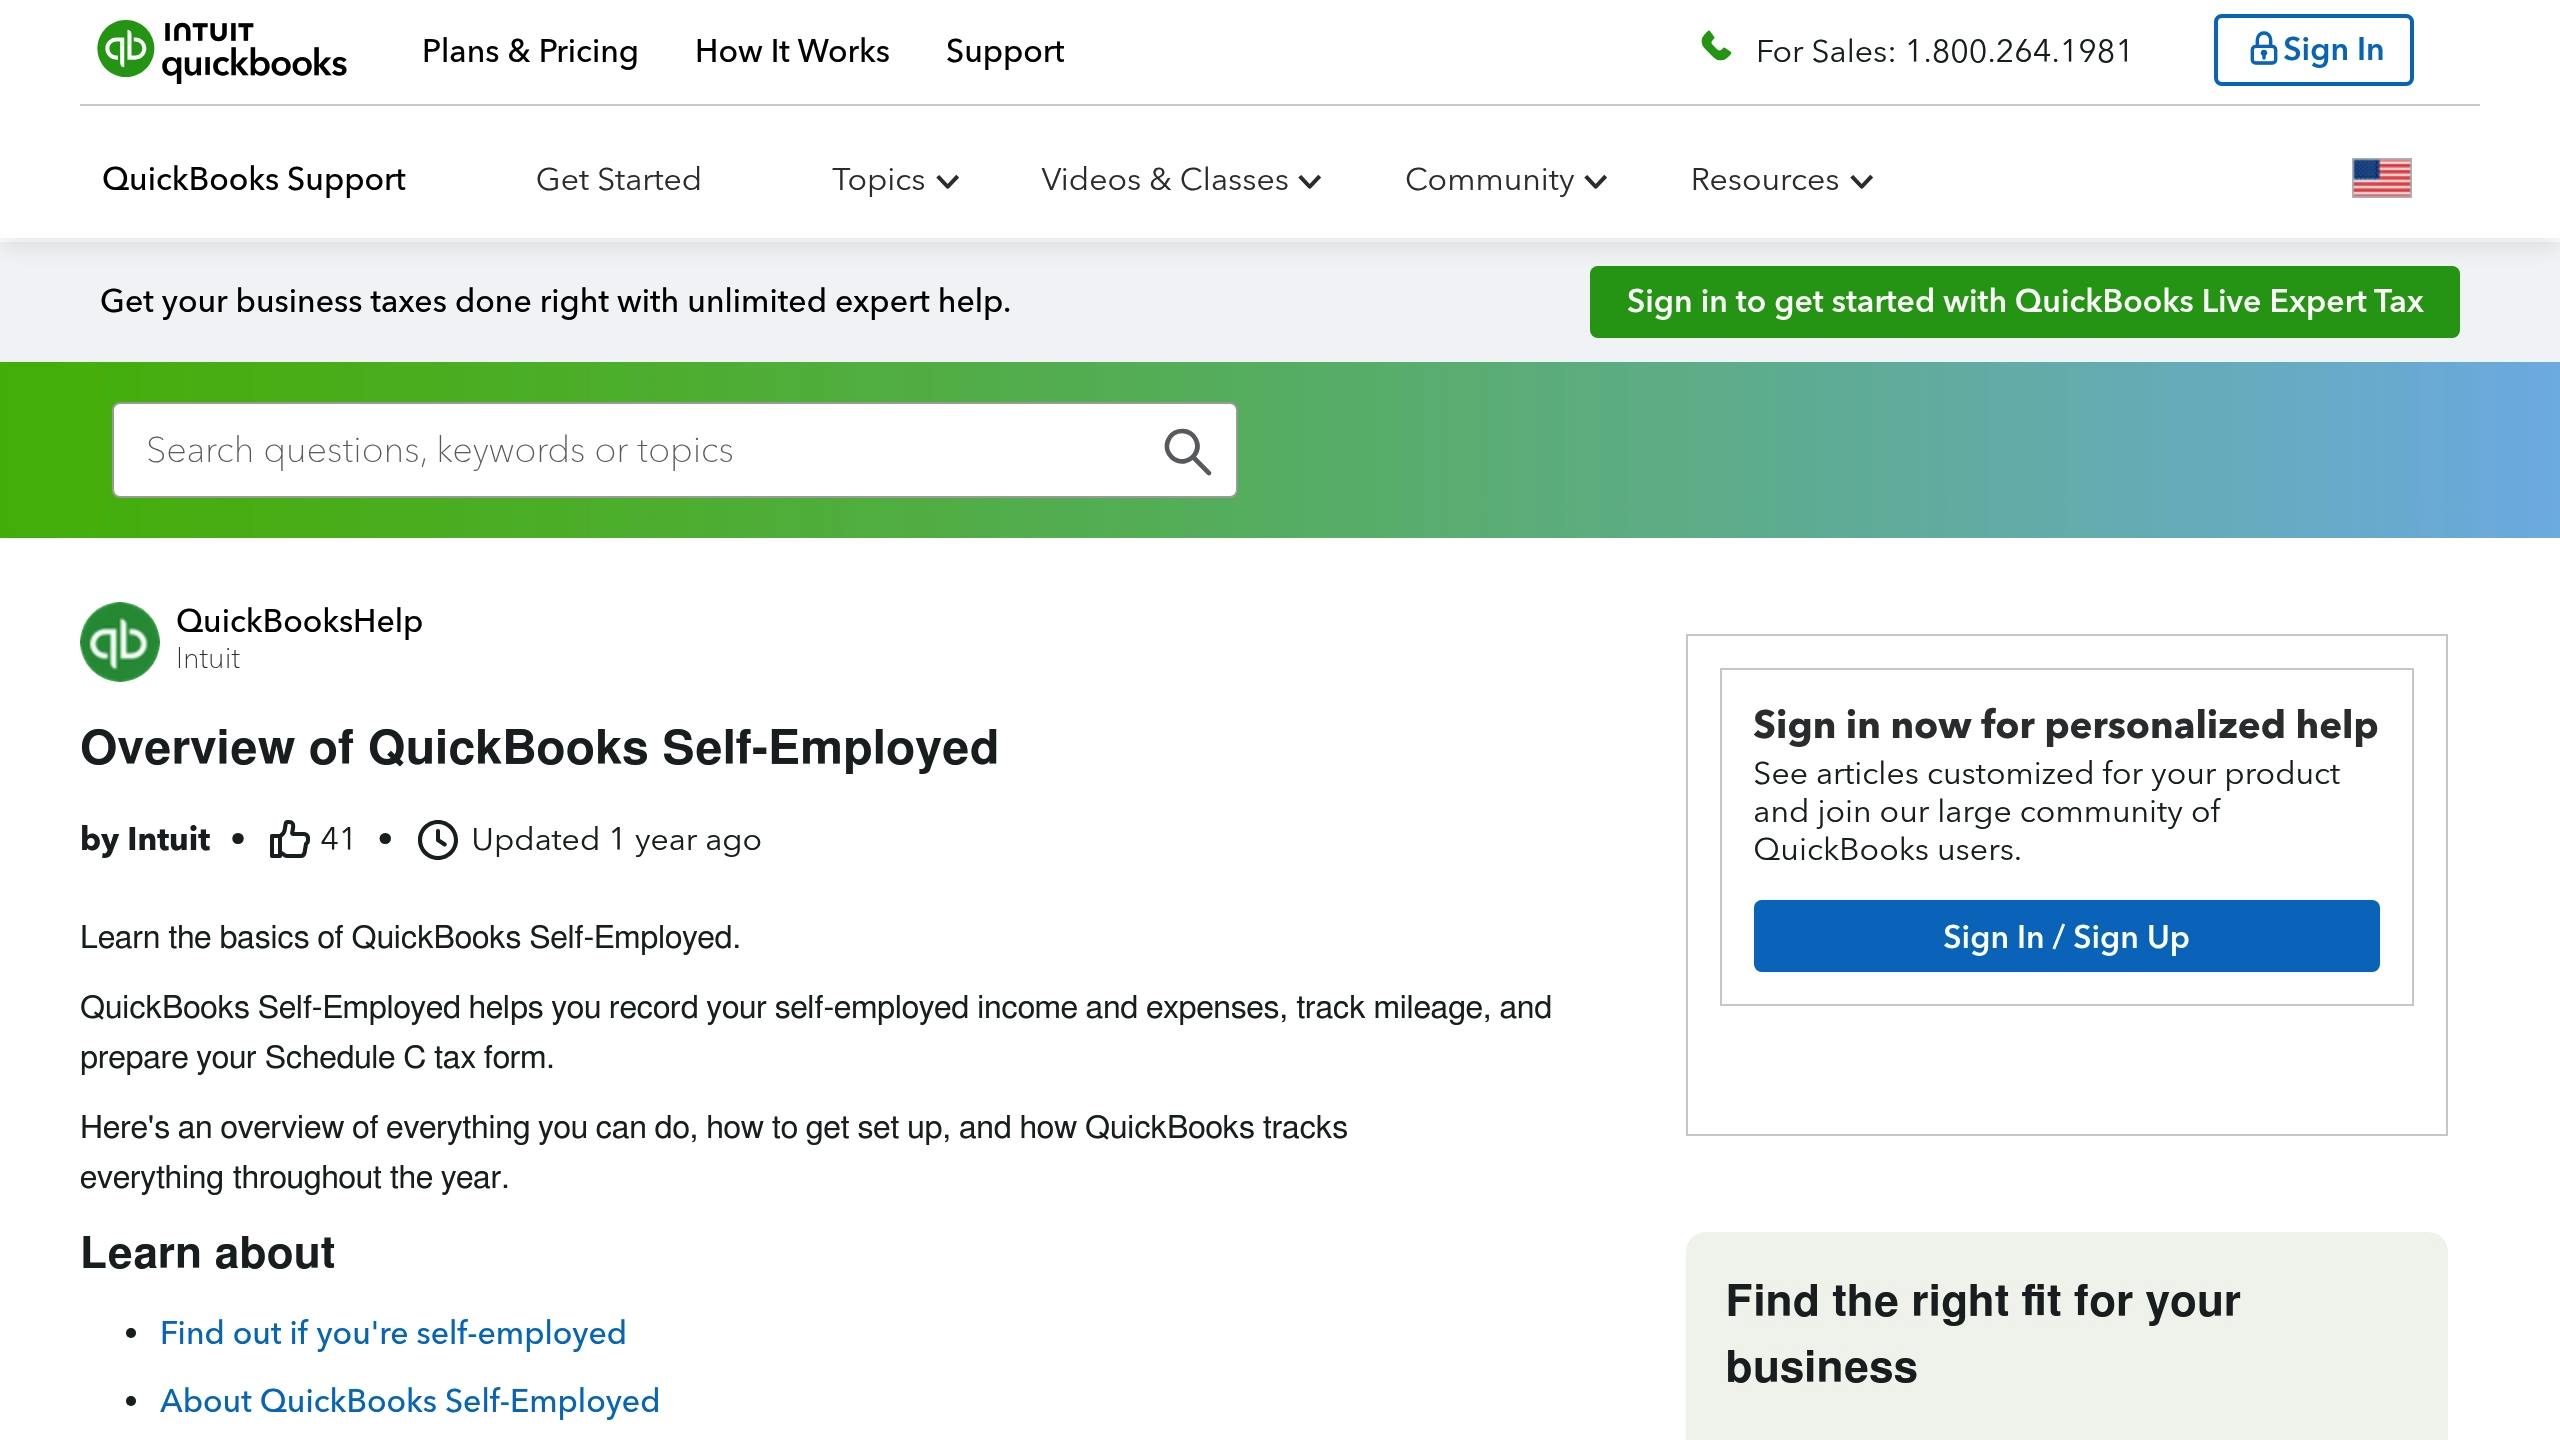Click the US flag country selector

[x=2381, y=179]
